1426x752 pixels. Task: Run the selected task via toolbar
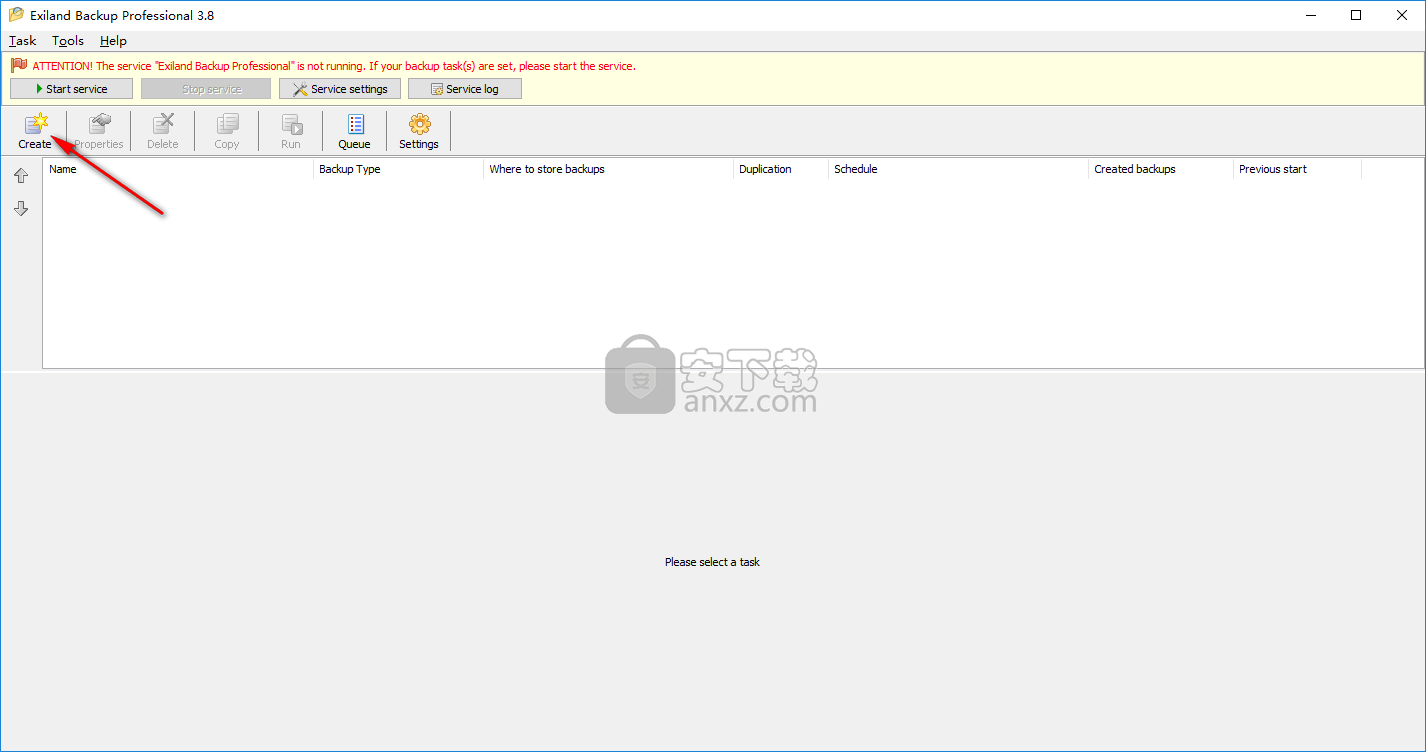(291, 131)
